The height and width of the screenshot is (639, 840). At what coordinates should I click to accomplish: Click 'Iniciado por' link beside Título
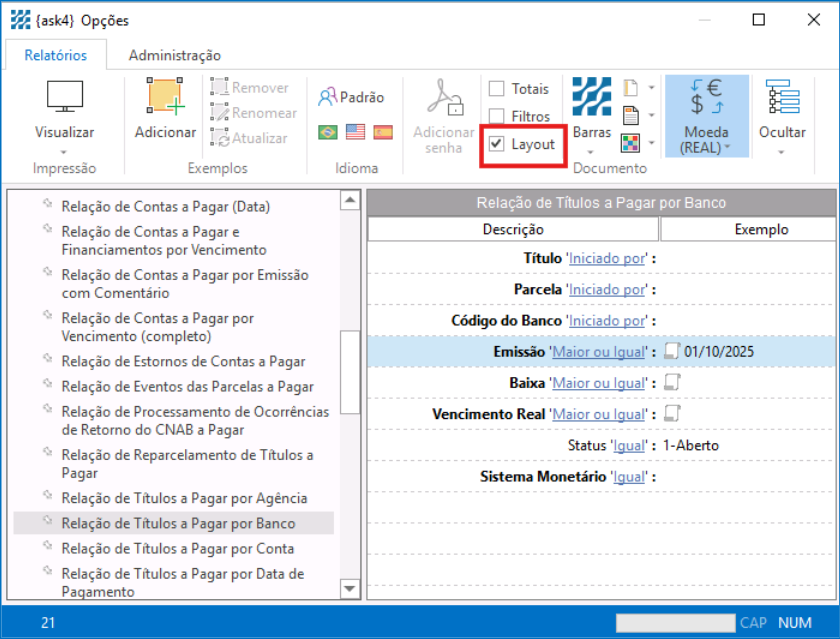[607, 258]
